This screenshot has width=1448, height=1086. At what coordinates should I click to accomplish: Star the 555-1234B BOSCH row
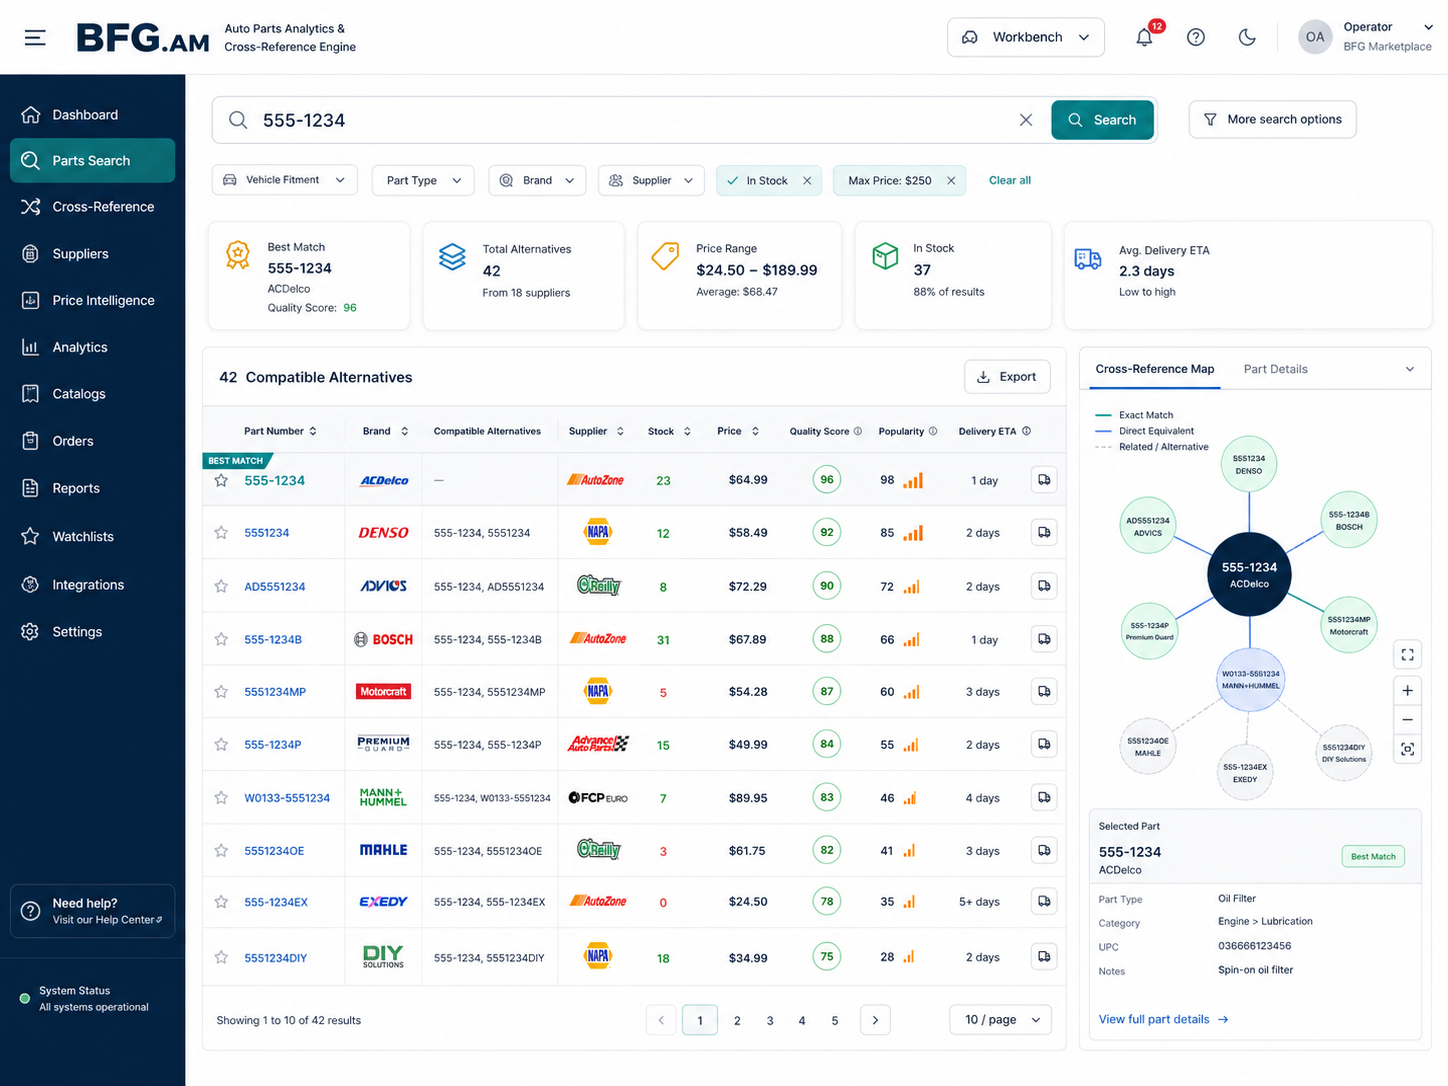(221, 639)
